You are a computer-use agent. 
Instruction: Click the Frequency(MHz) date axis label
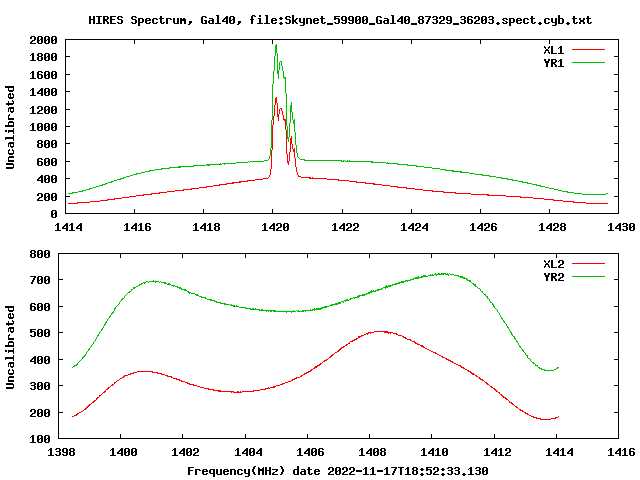tap(338, 471)
